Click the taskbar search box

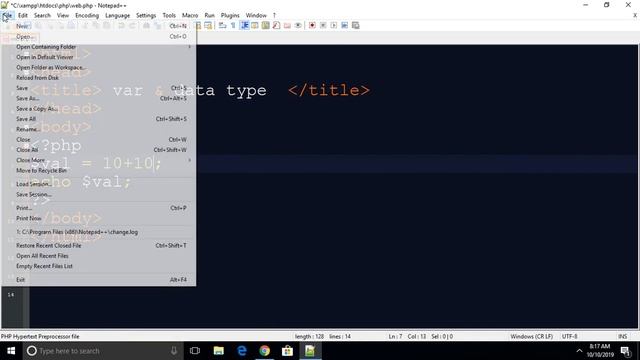(x=103, y=351)
